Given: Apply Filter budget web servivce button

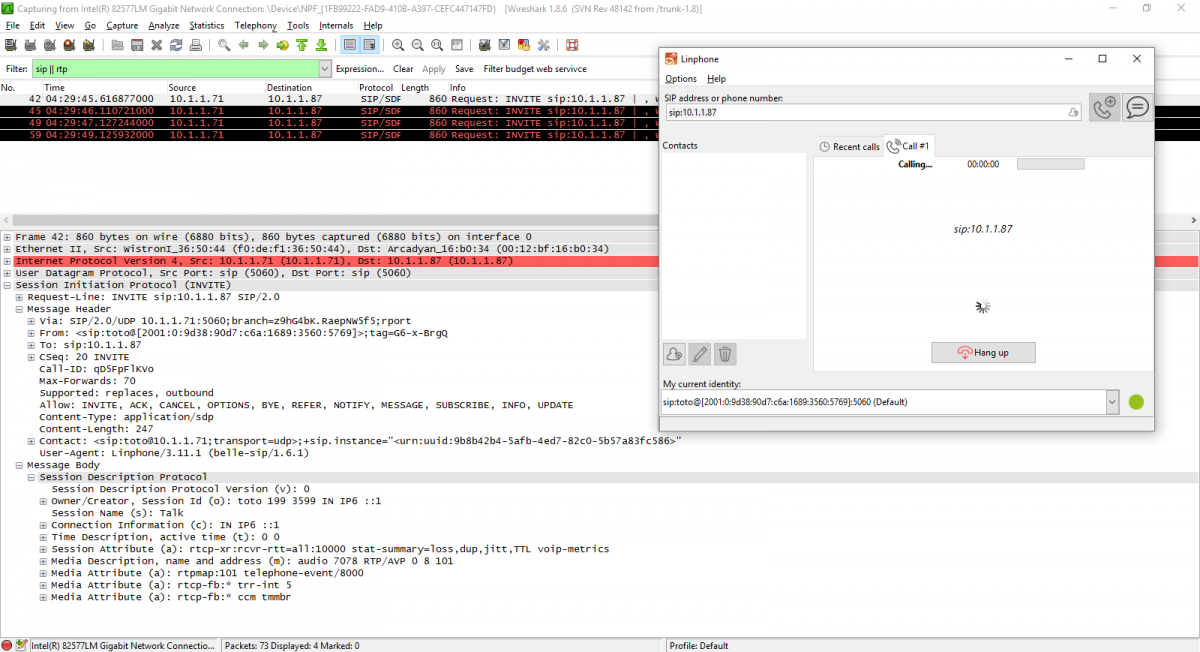Looking at the screenshot, I should coord(535,69).
